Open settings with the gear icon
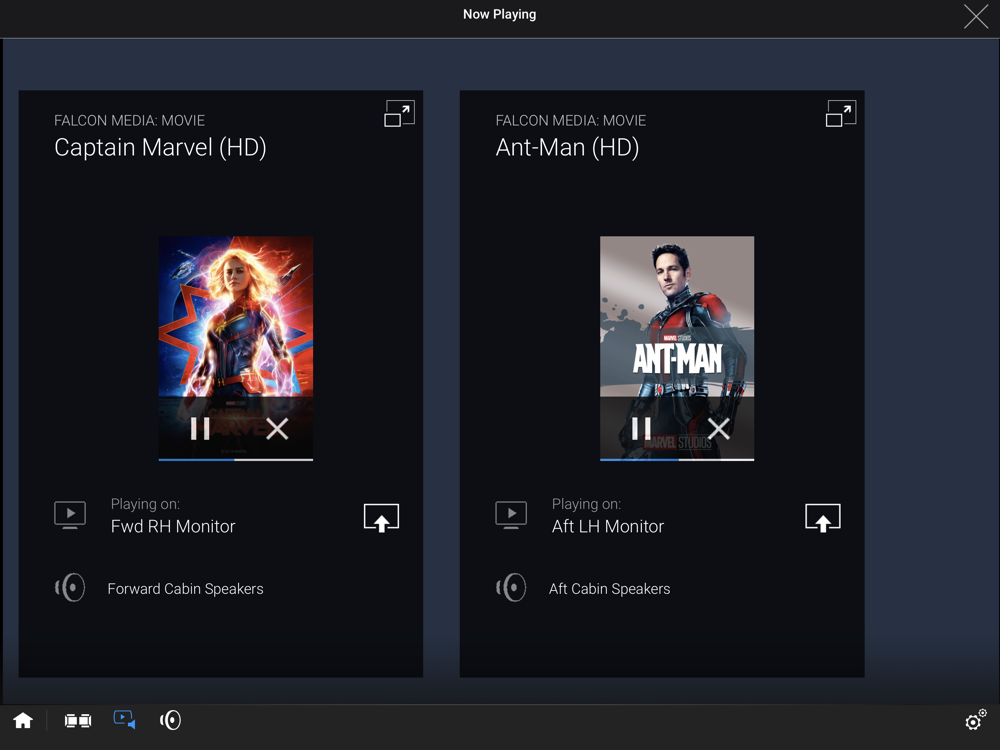The image size is (1000, 750). point(975,720)
